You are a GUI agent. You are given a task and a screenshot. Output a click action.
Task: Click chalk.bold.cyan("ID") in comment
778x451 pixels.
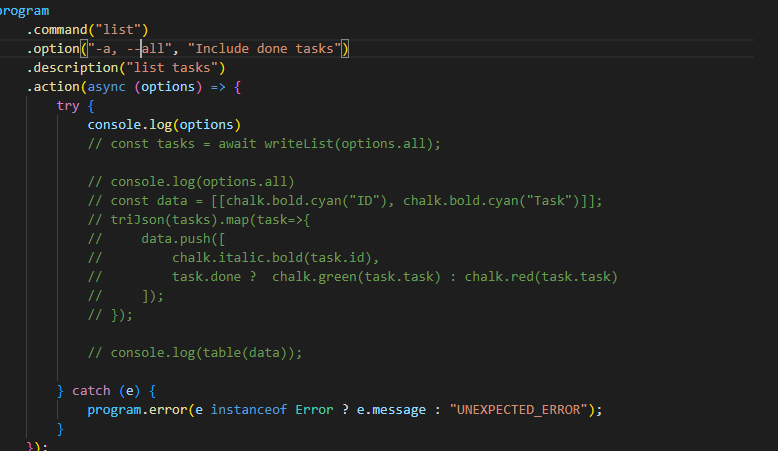307,201
